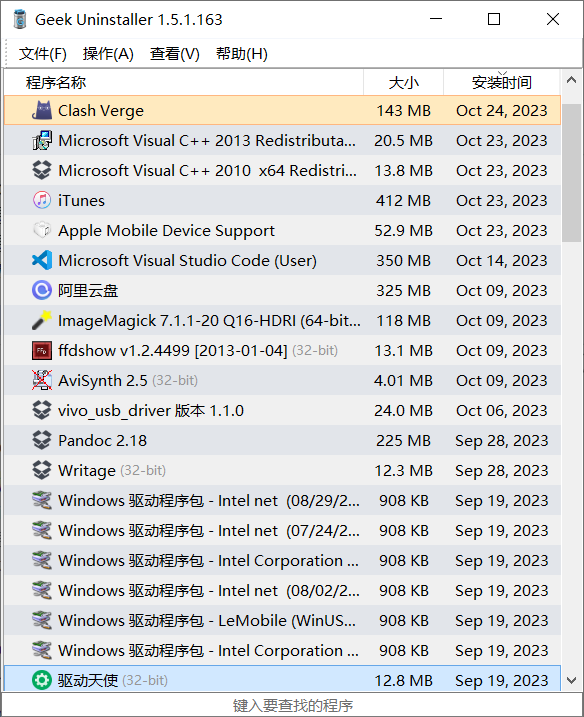Click the scrollbar down arrow
Viewport: 584px width, 717px height.
pos(571,680)
